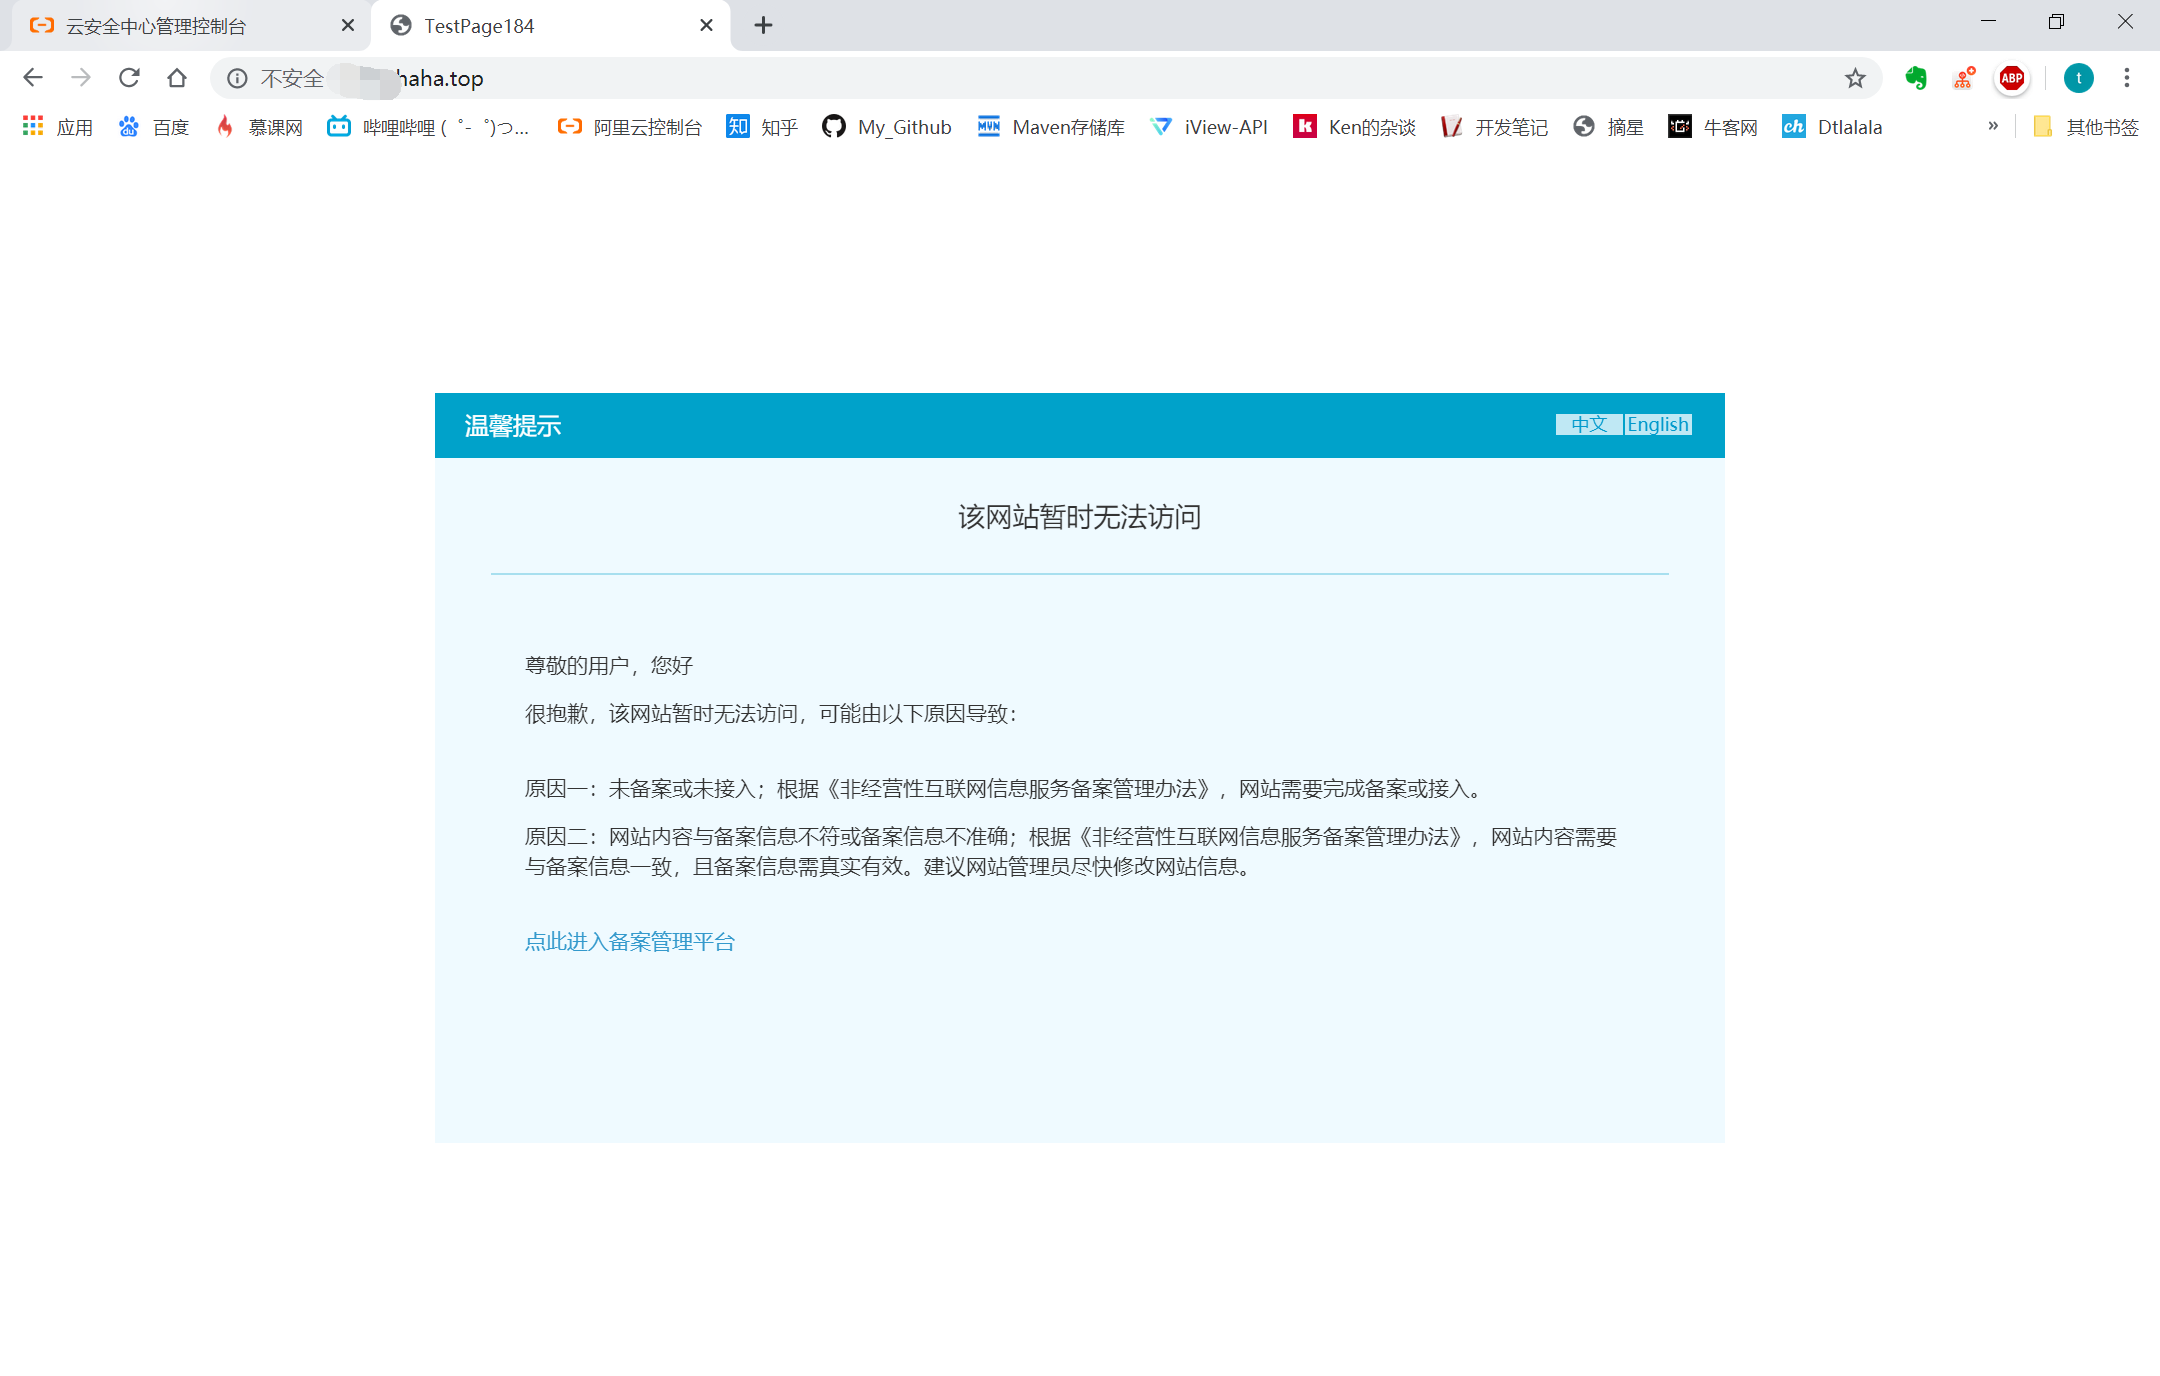Bookmark this page with the star
The height and width of the screenshot is (1376, 2160).
point(1856,78)
